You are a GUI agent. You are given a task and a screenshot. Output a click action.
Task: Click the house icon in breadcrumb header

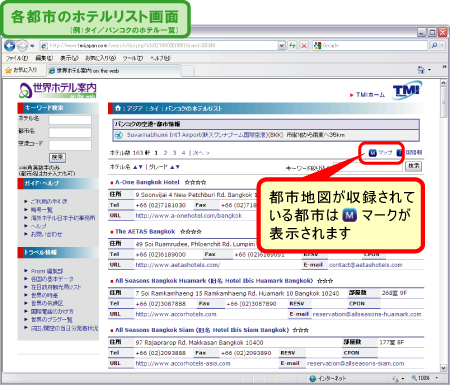coord(118,108)
